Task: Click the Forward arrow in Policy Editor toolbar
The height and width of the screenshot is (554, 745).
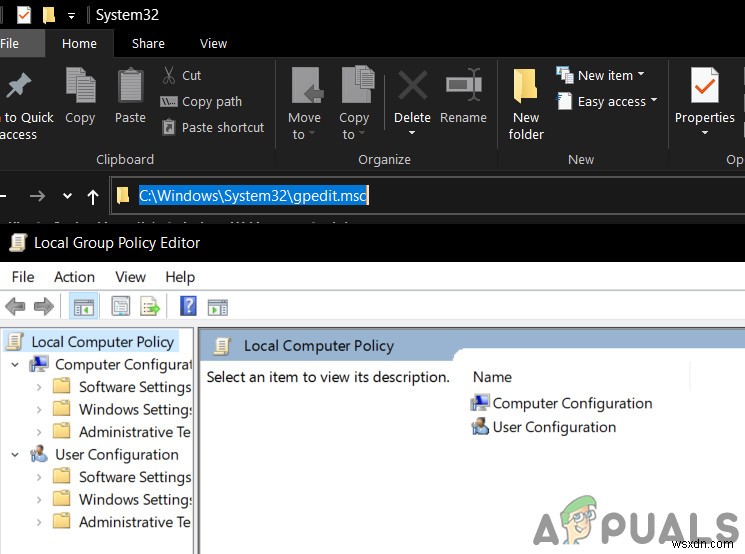Action: [44, 306]
